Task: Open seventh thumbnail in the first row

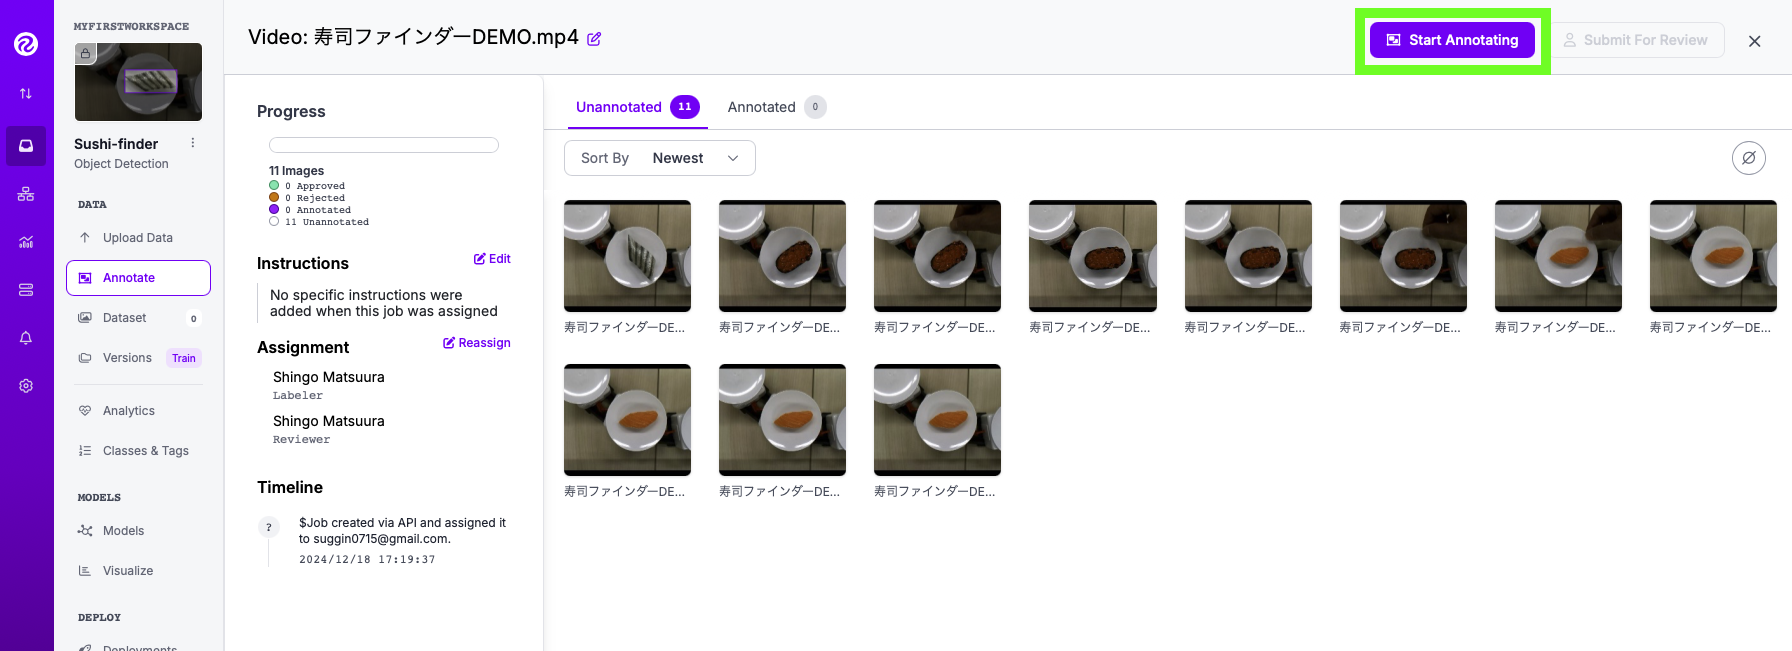Action: coord(1558,256)
